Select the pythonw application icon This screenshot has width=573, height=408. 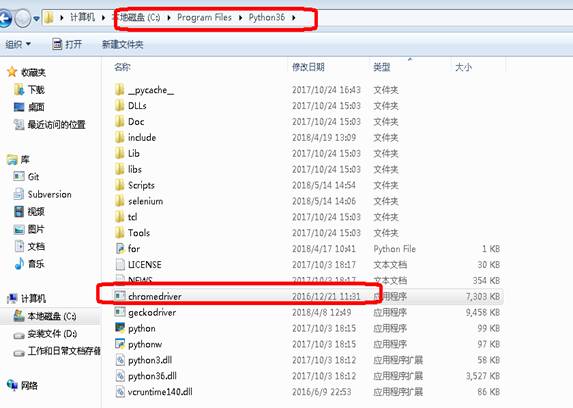pos(120,344)
